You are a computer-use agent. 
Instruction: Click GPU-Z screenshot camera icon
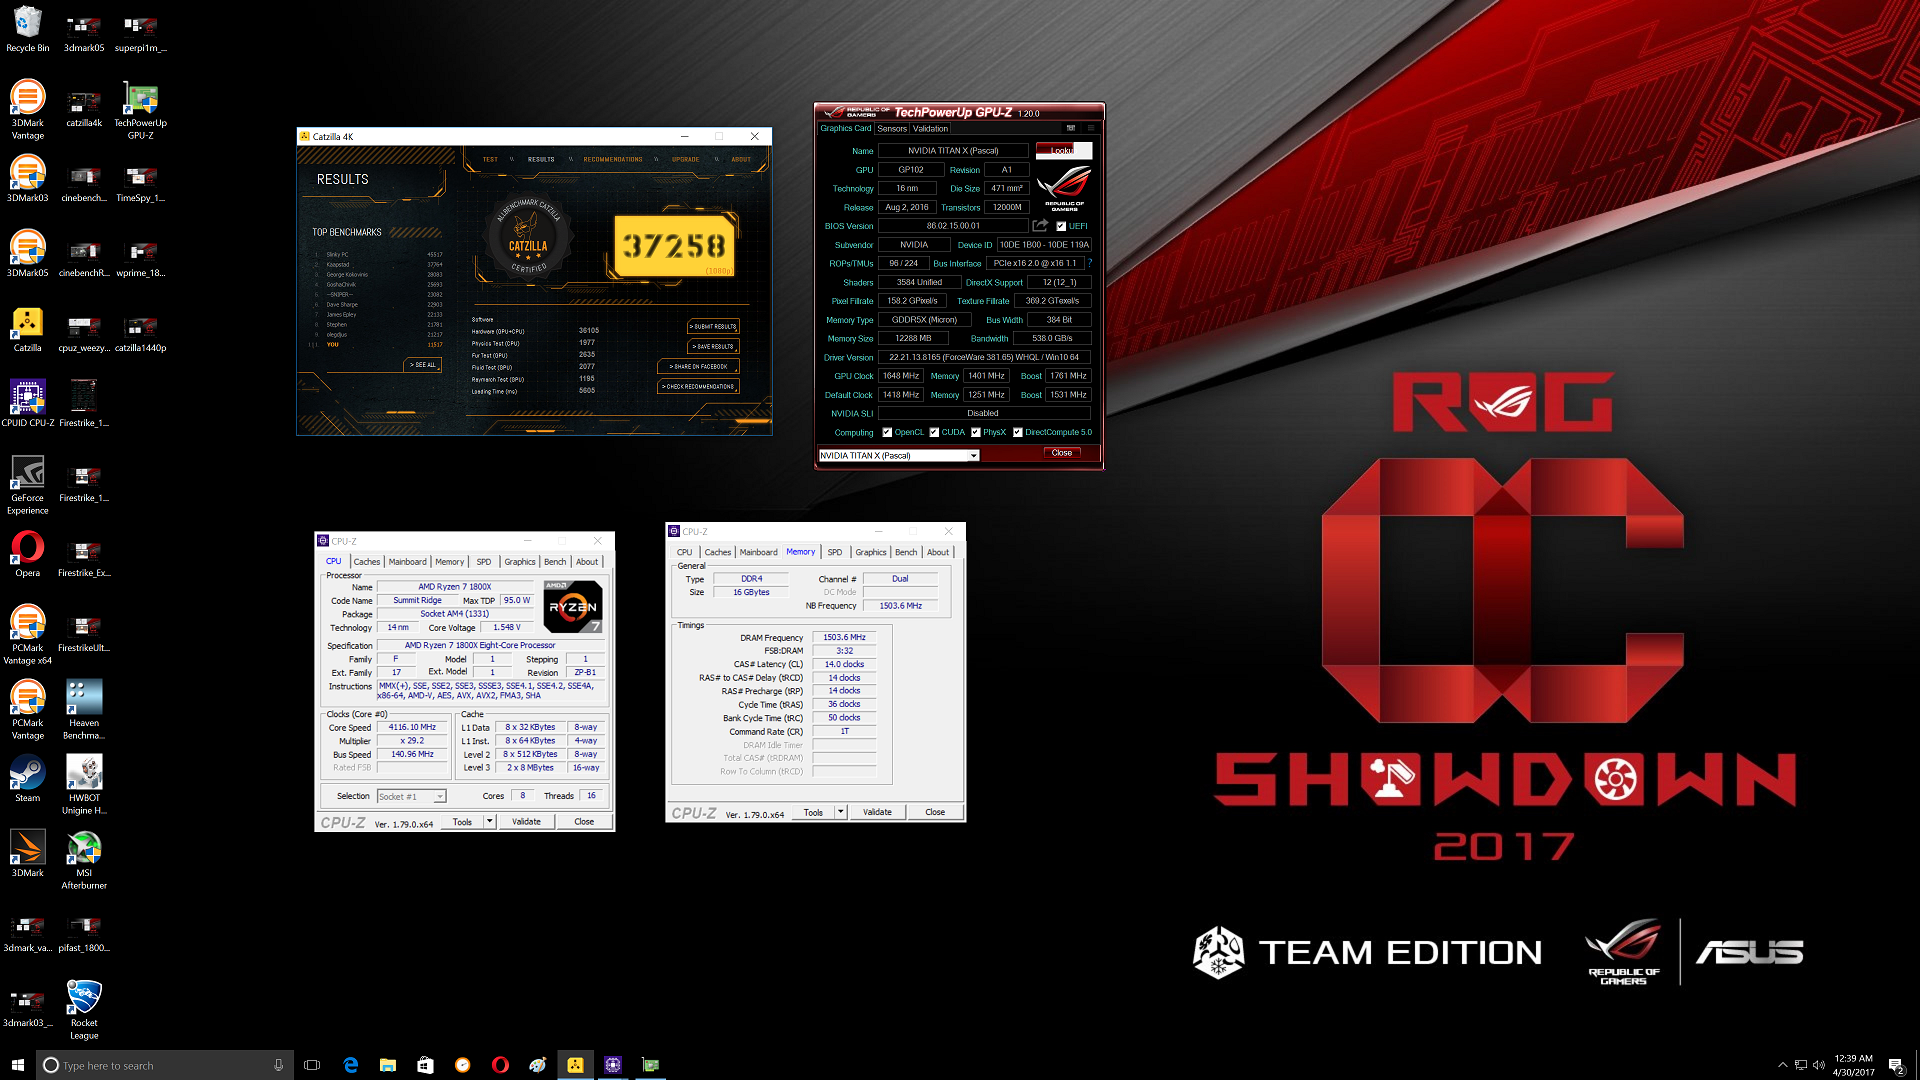[x=1070, y=128]
